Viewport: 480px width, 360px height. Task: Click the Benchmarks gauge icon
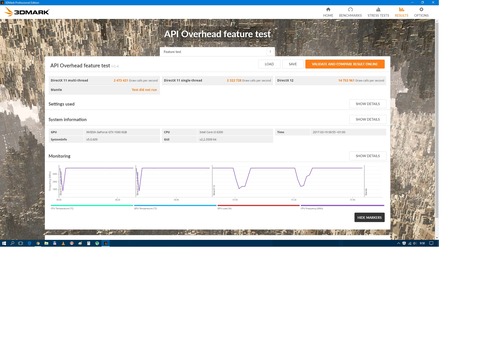pos(350,9)
